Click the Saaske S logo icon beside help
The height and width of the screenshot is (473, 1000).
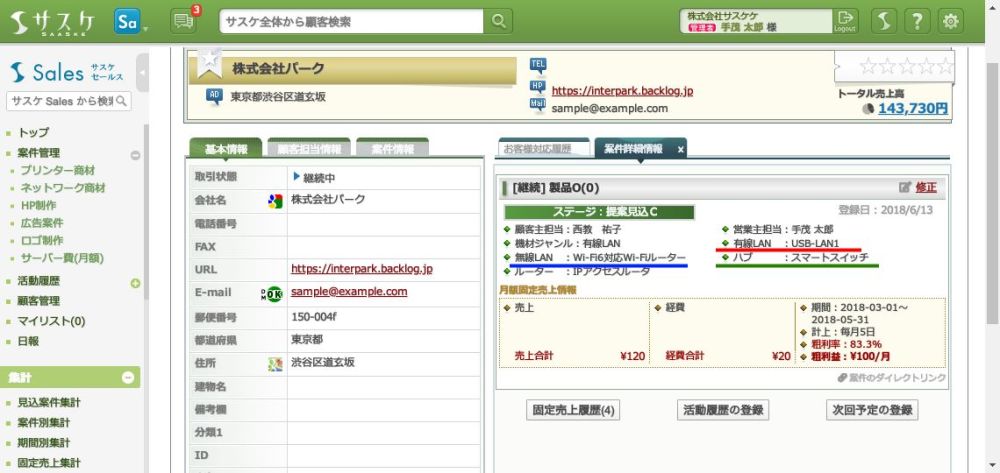(x=883, y=21)
